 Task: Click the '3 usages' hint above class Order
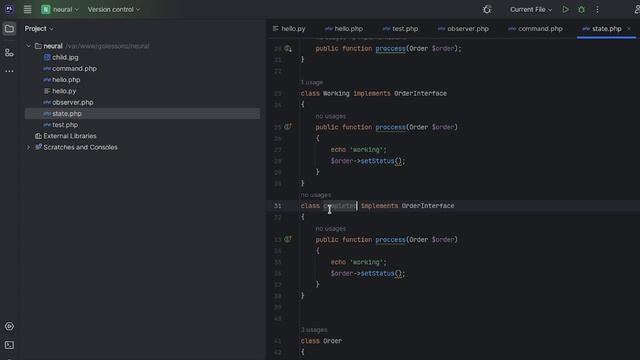(x=314, y=330)
